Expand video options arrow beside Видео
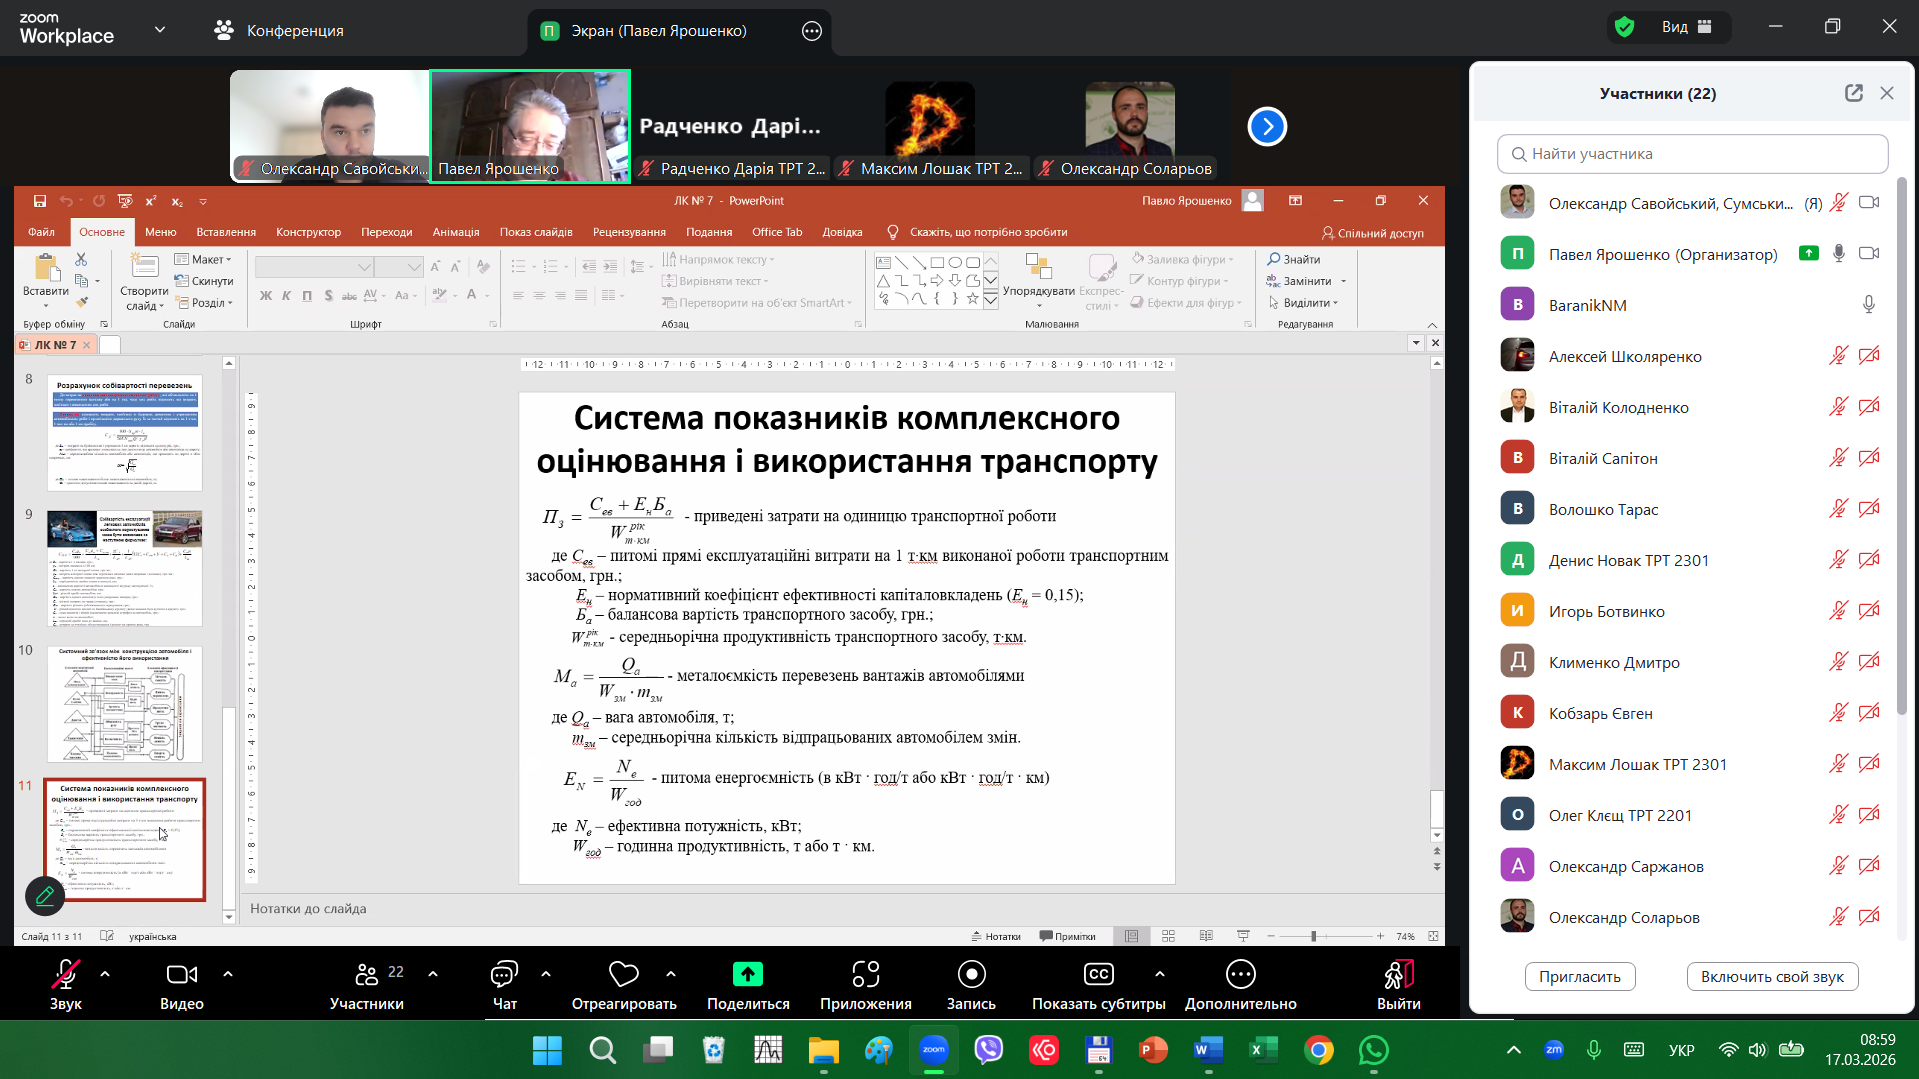This screenshot has height=1079, width=1919. click(228, 973)
